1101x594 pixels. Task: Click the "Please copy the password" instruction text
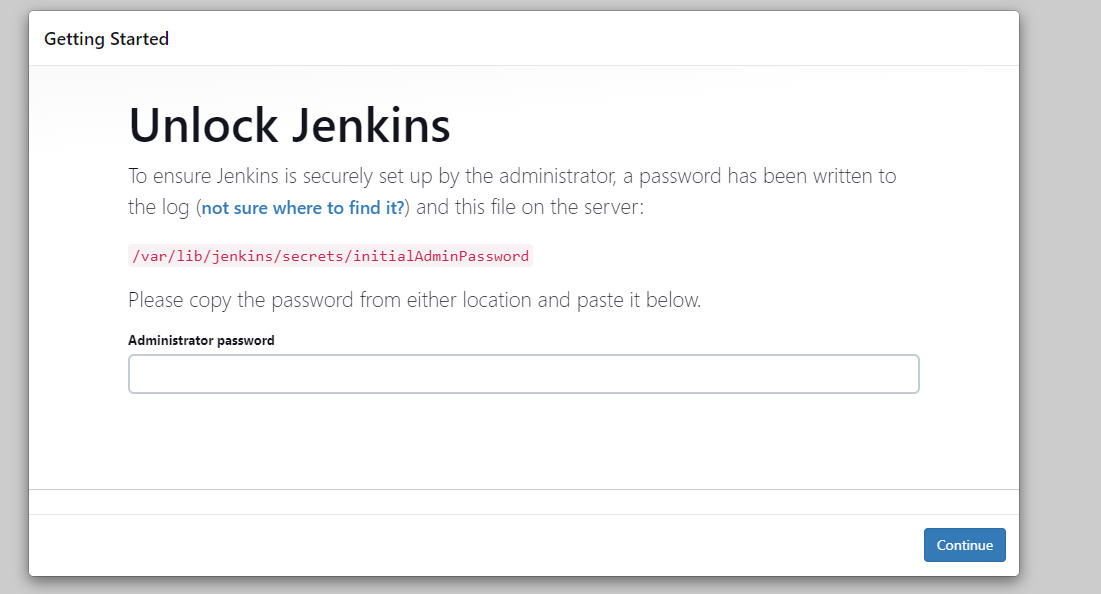414,301
